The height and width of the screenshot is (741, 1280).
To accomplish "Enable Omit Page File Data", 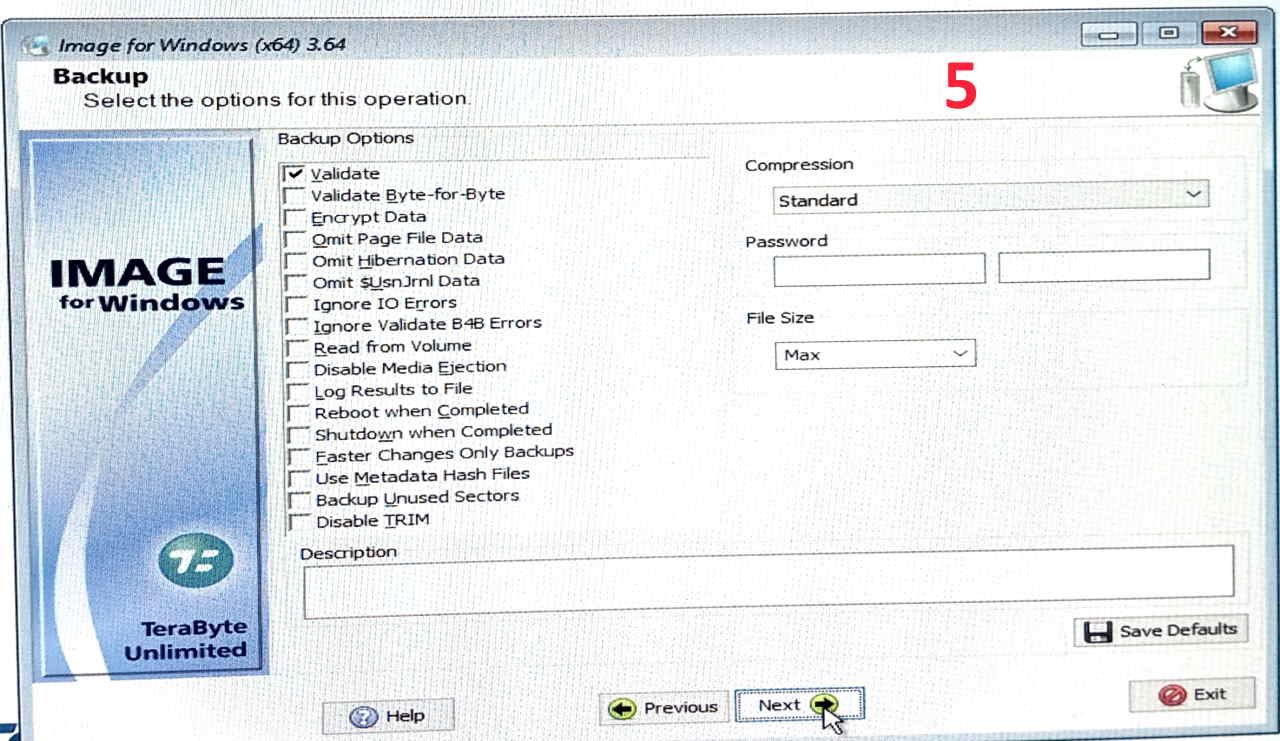I will tap(295, 239).
